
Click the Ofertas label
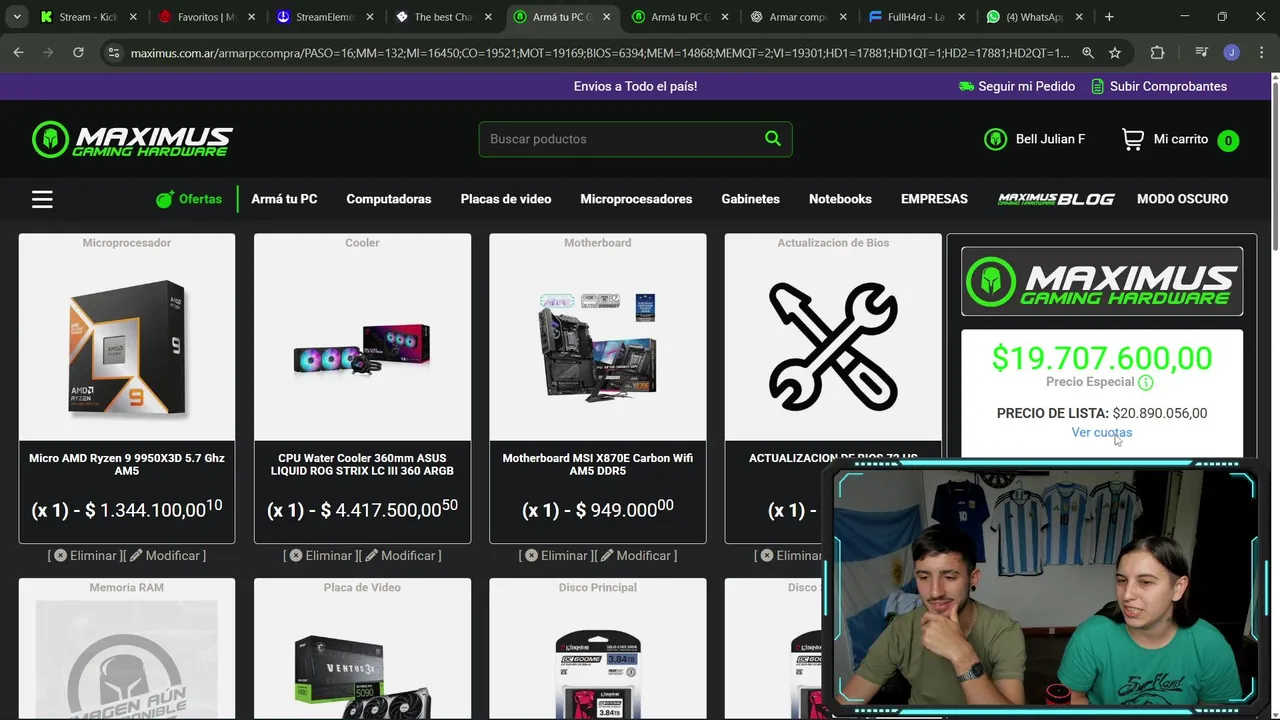pos(200,199)
